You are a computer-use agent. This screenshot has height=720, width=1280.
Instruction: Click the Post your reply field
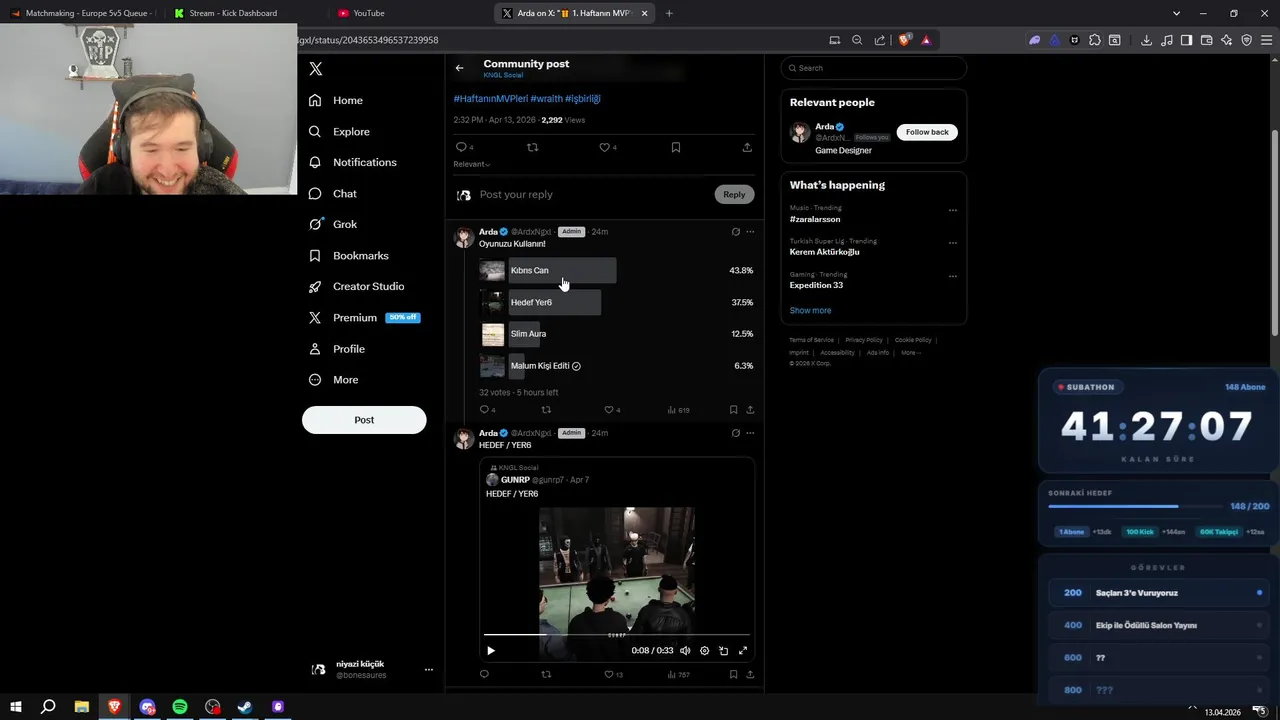(590, 194)
